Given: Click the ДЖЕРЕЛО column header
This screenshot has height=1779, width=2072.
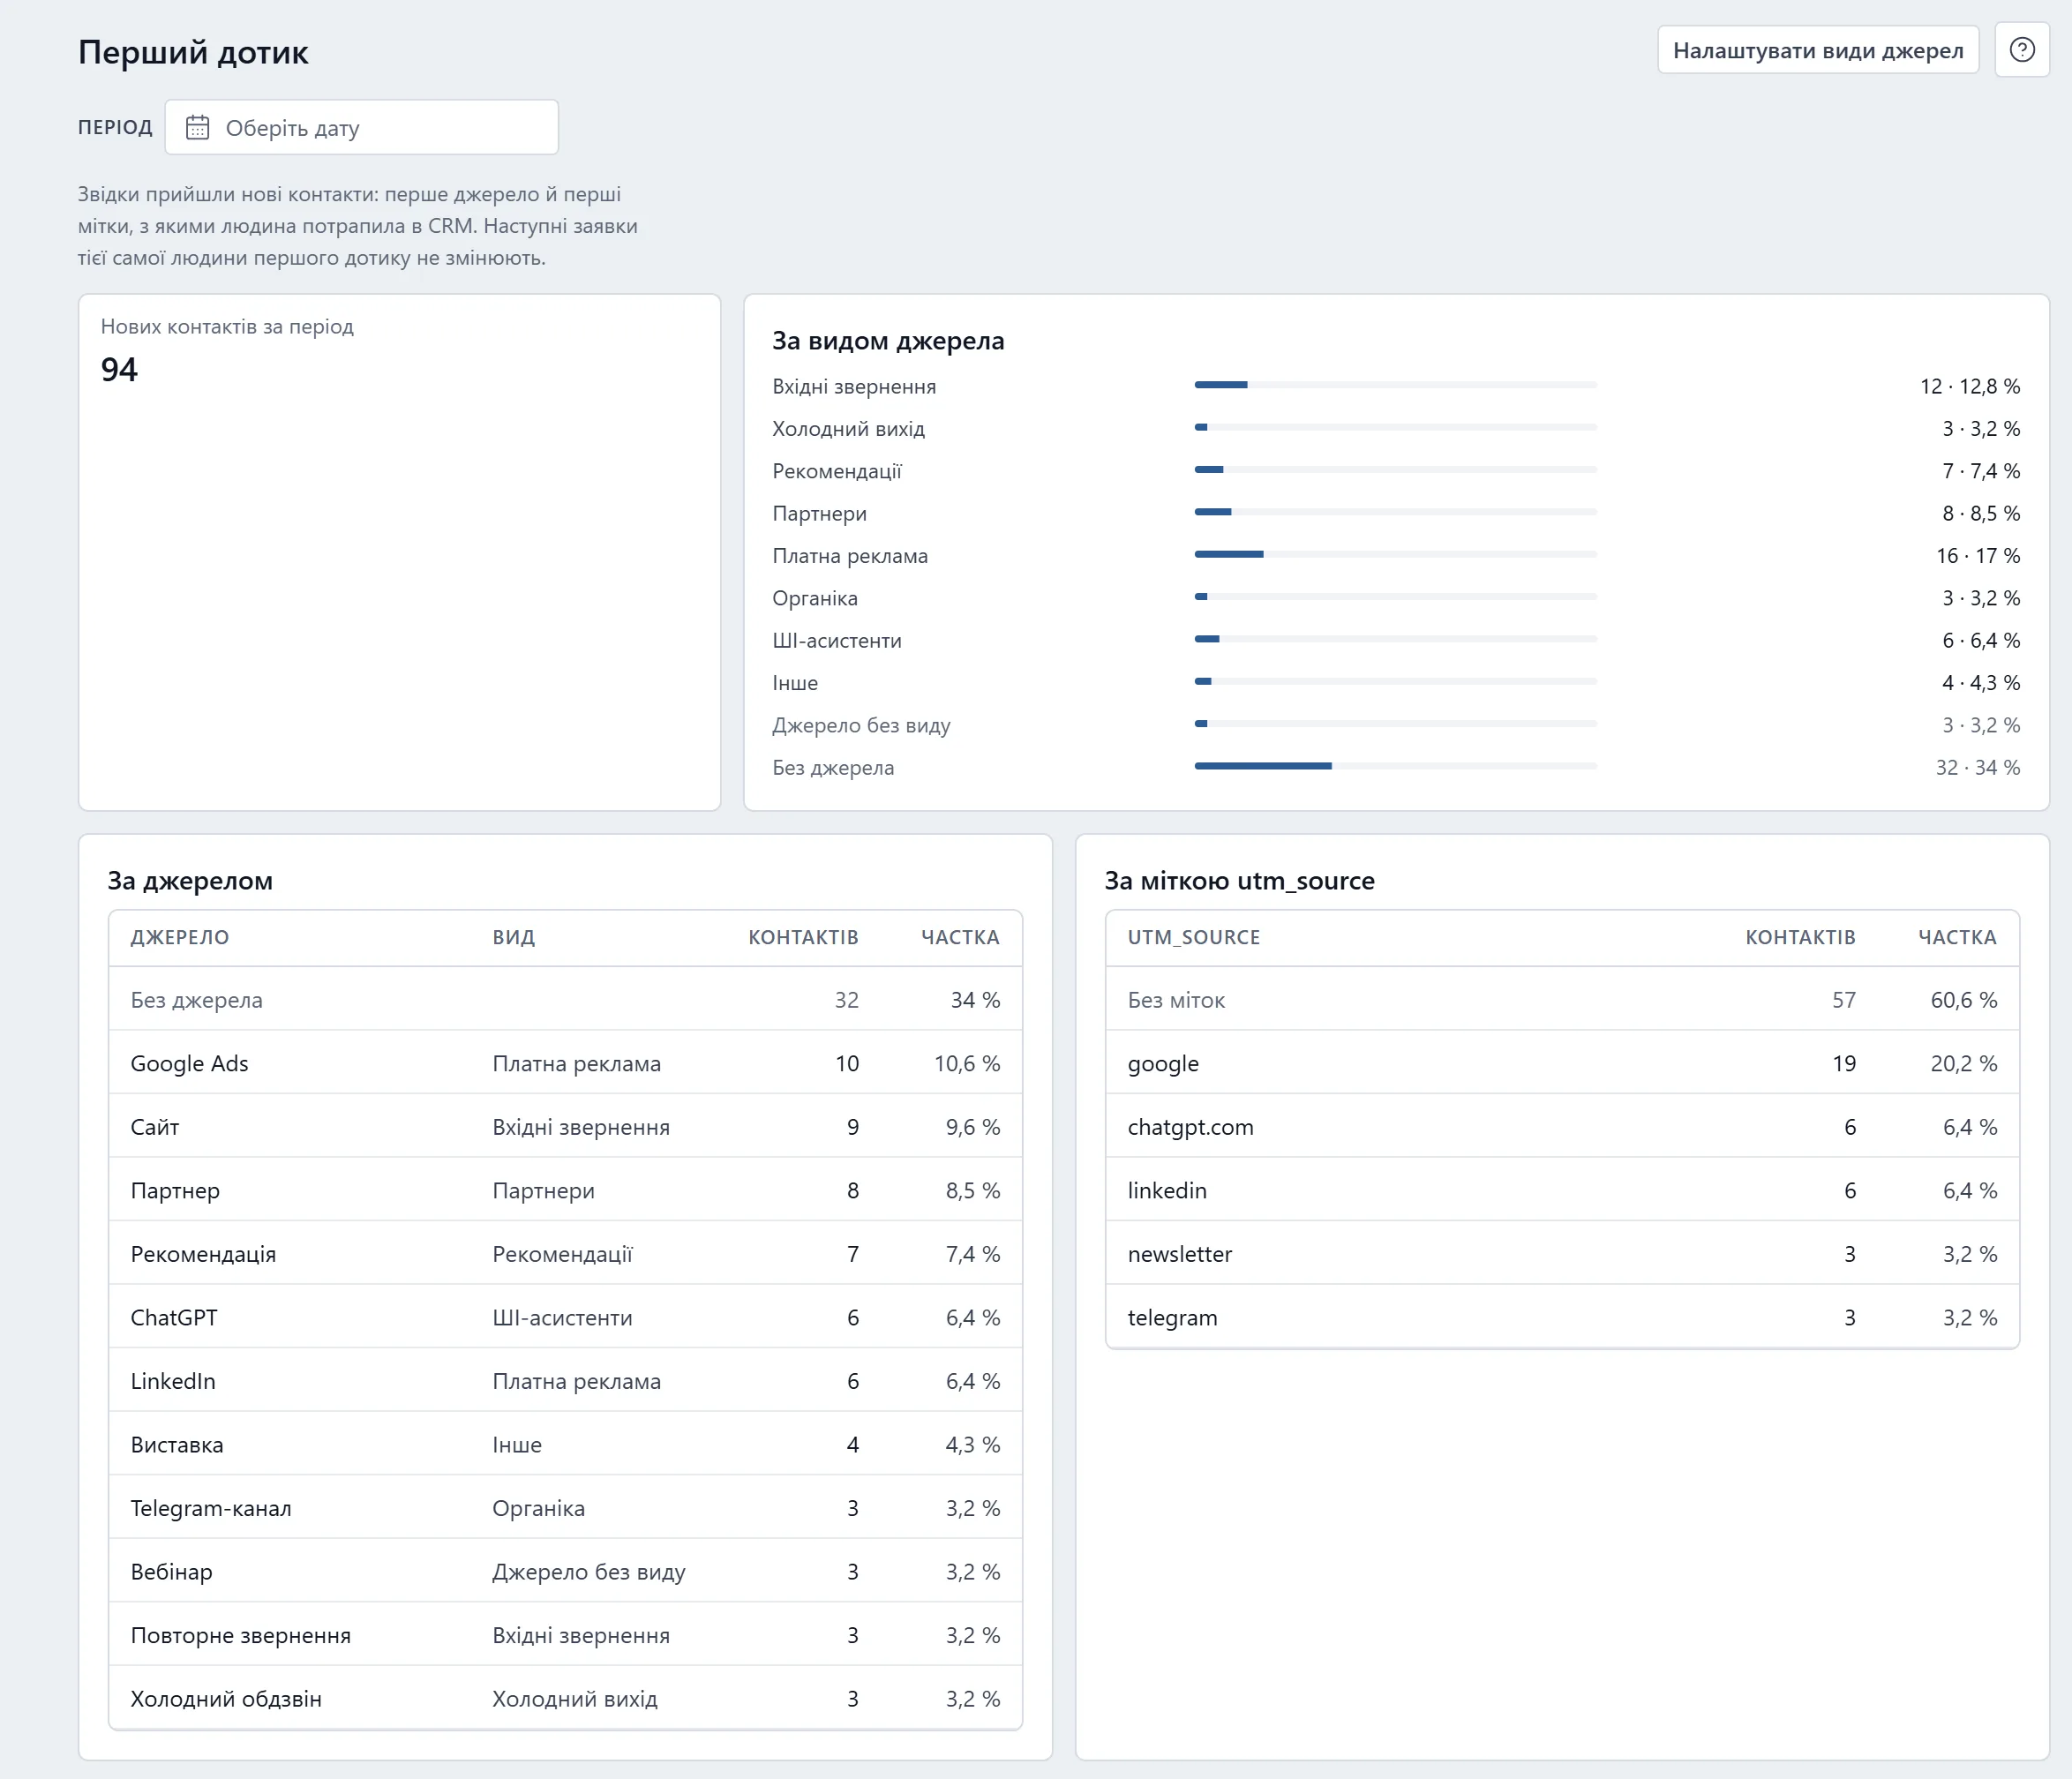Looking at the screenshot, I should point(180,937).
